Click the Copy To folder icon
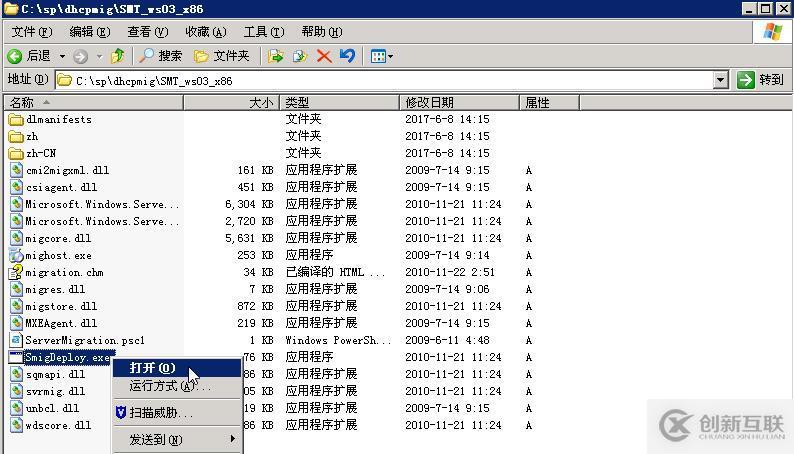This screenshot has height=454, width=794. 300,56
